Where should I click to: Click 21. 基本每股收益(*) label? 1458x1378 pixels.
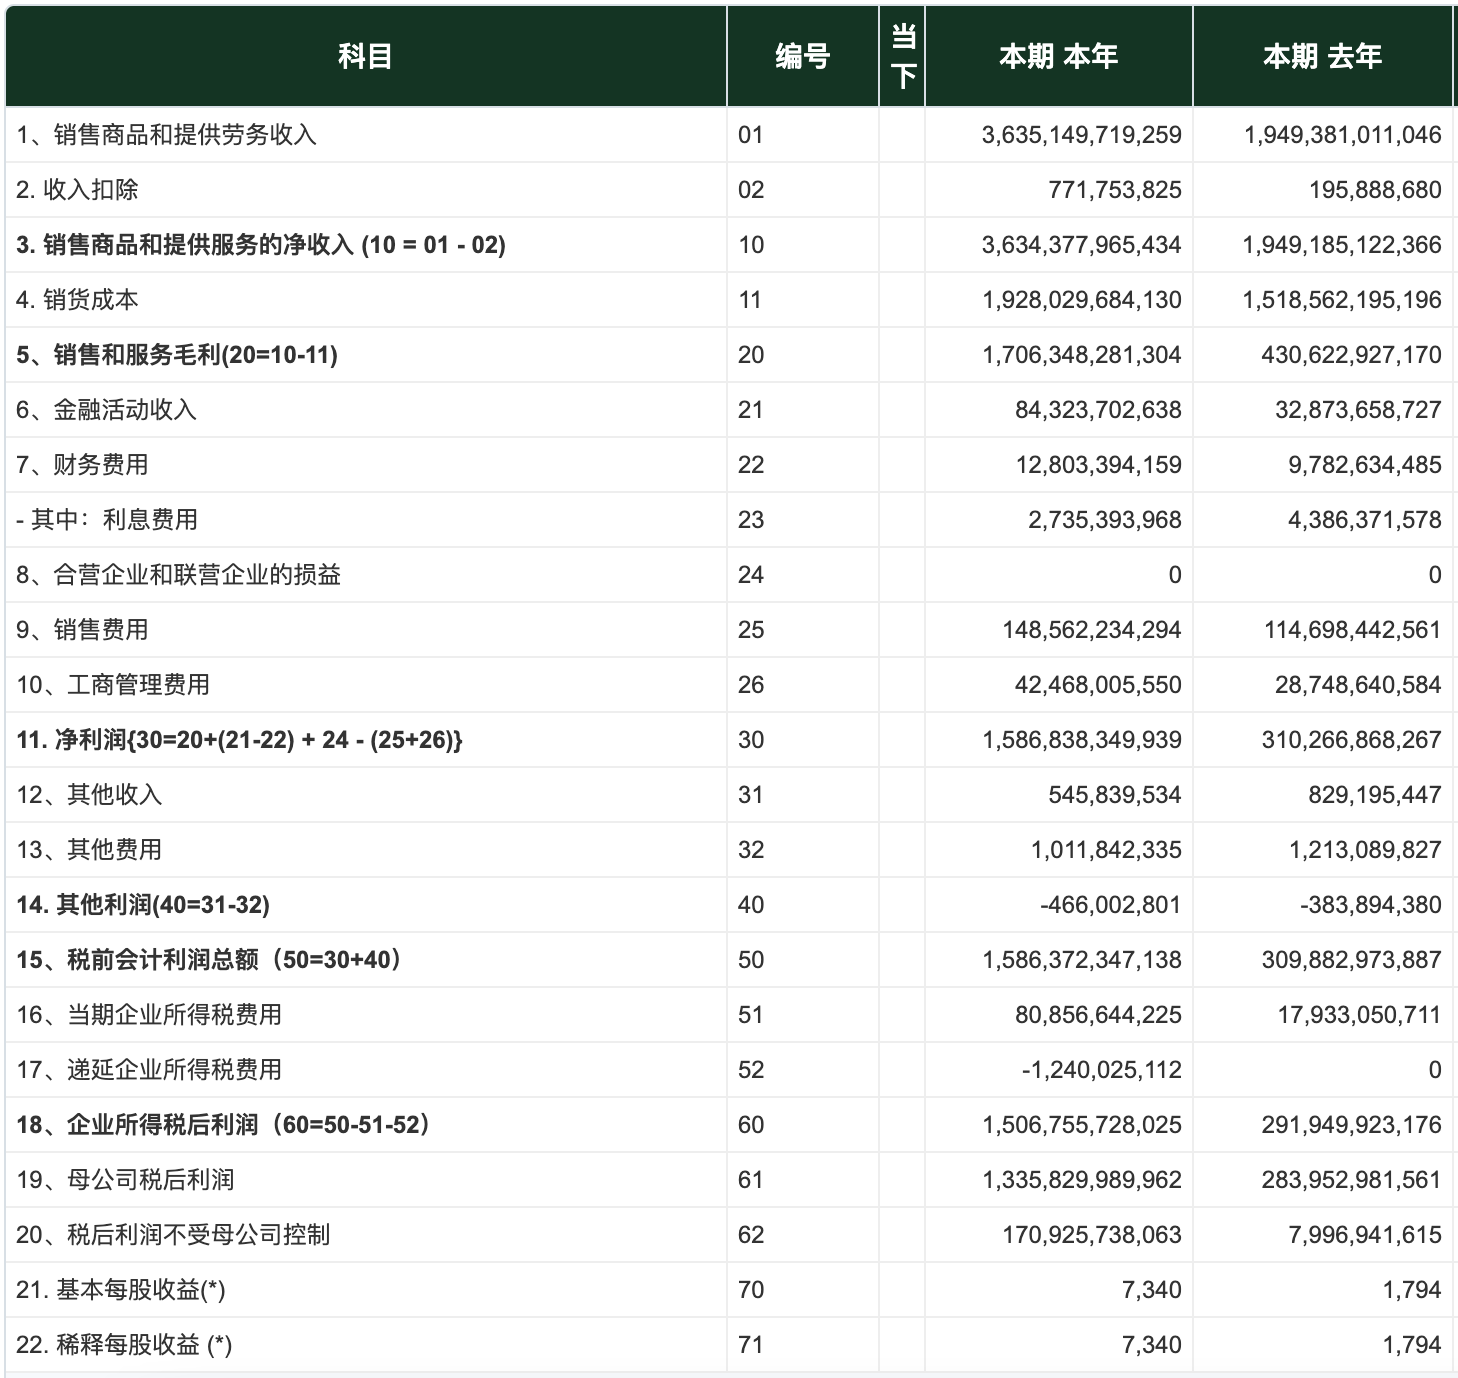pos(121,1290)
